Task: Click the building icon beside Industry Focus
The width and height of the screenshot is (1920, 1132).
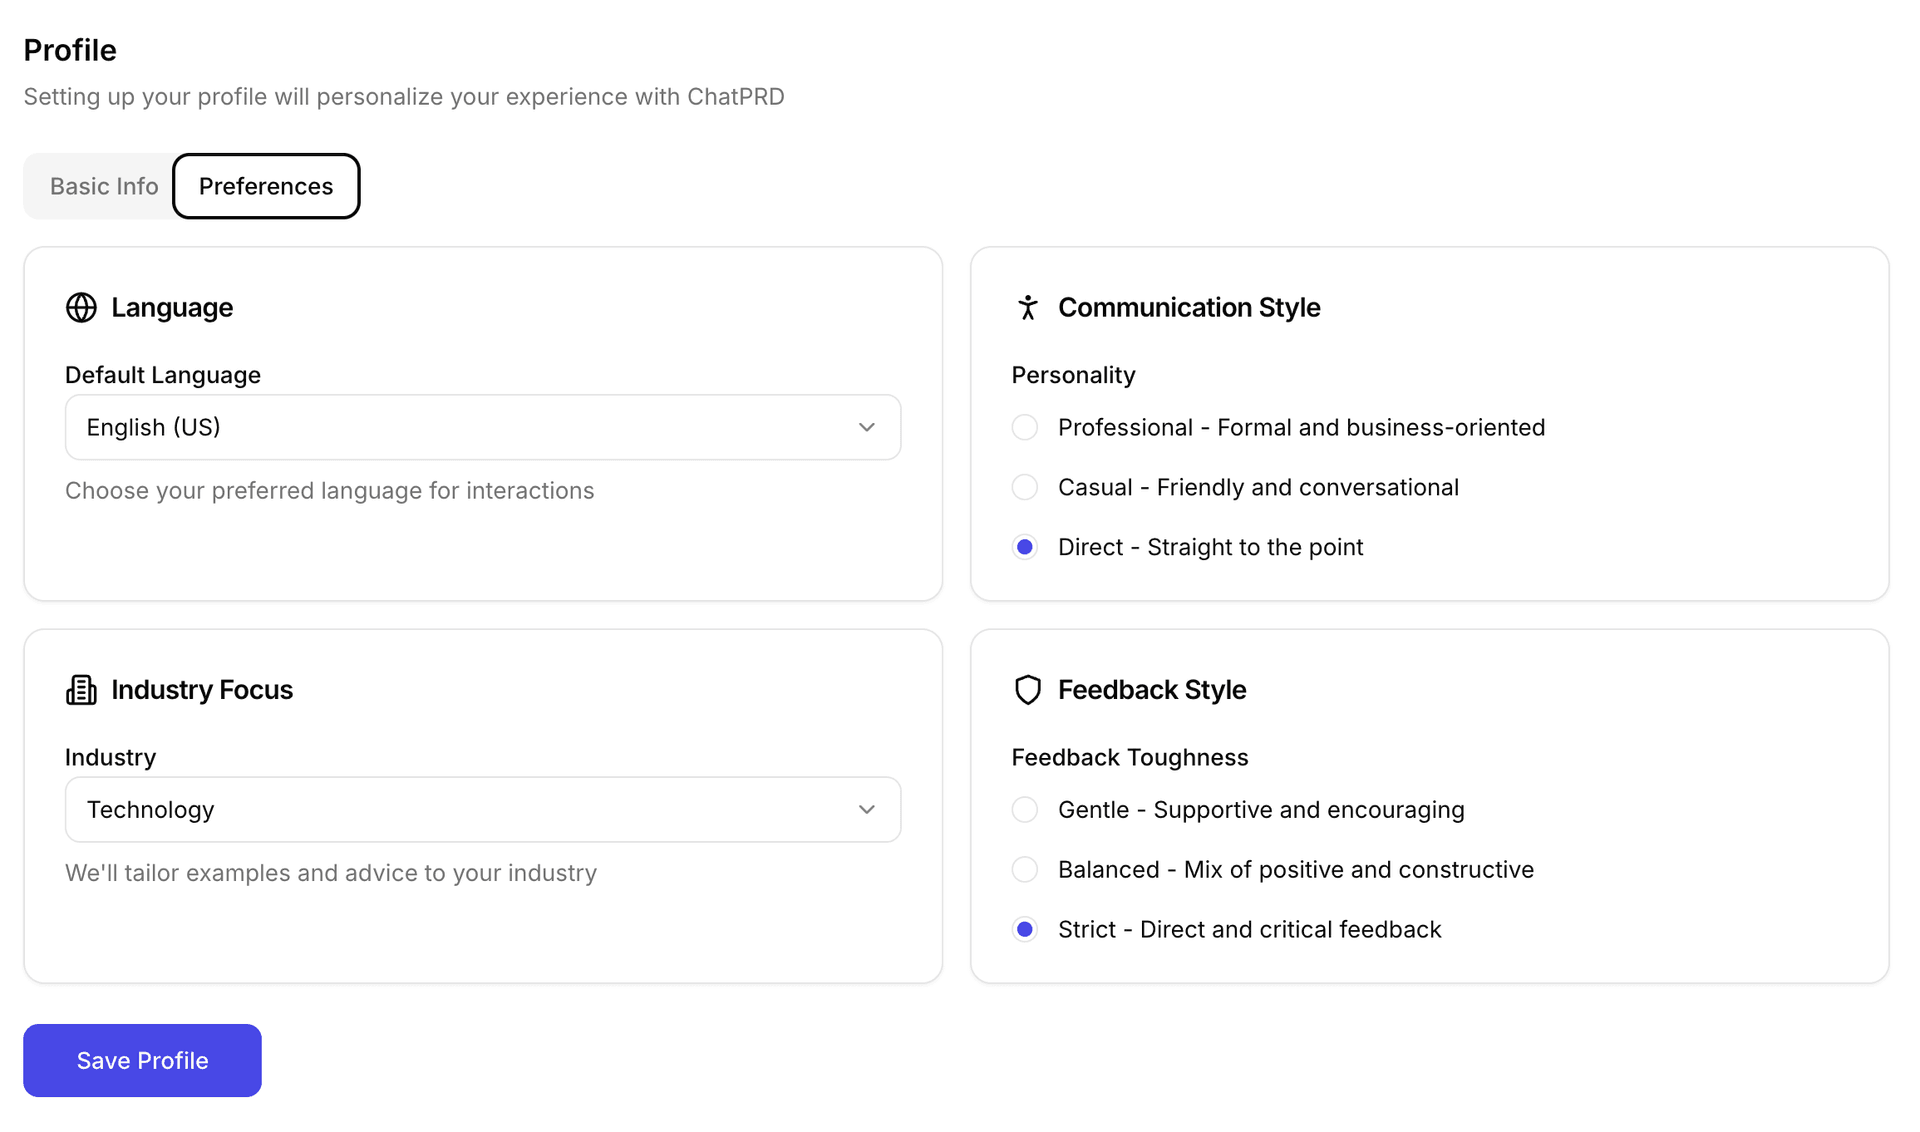Action: 80,689
